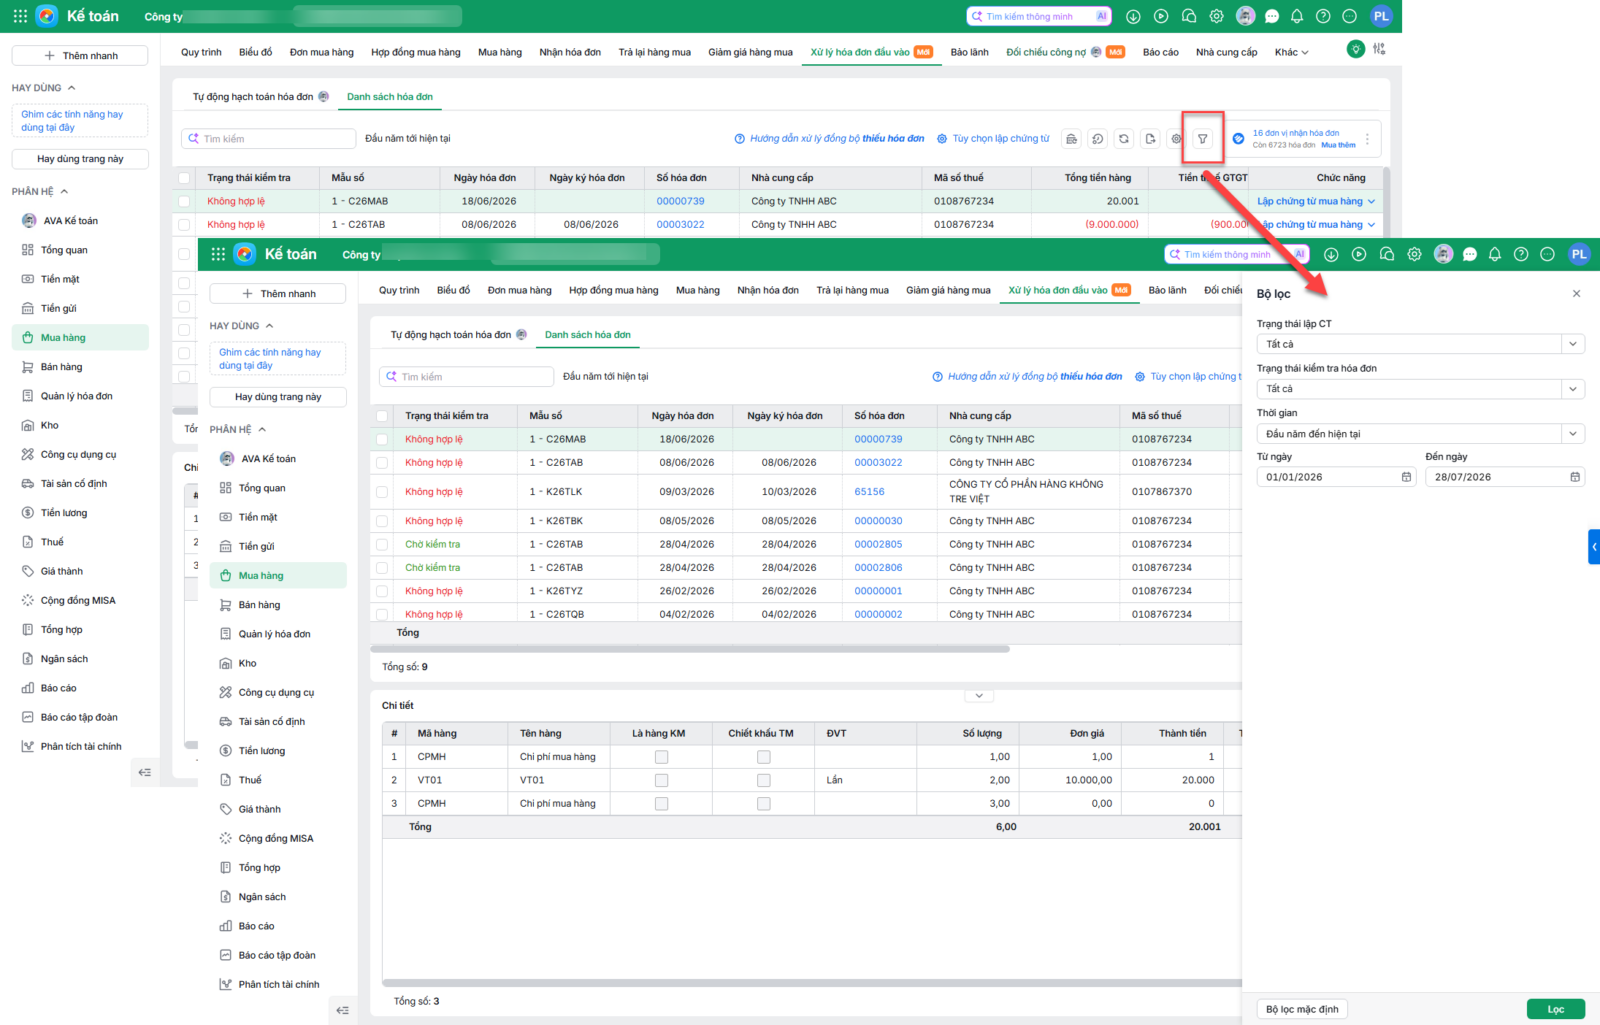Click the calendar icon in Từ ngày field
Viewport: 1600px width, 1025px height.
tap(1406, 477)
